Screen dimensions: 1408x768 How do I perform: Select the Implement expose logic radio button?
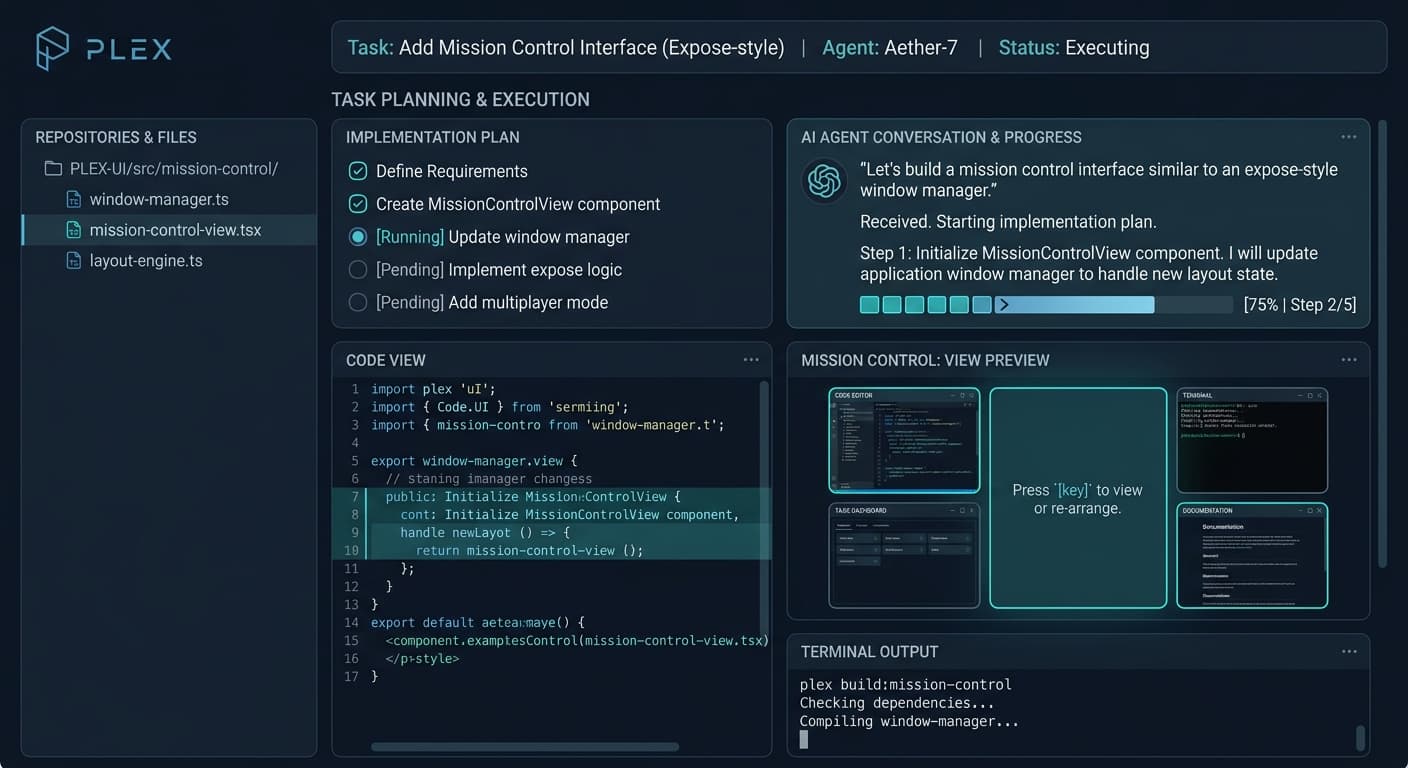[358, 269]
